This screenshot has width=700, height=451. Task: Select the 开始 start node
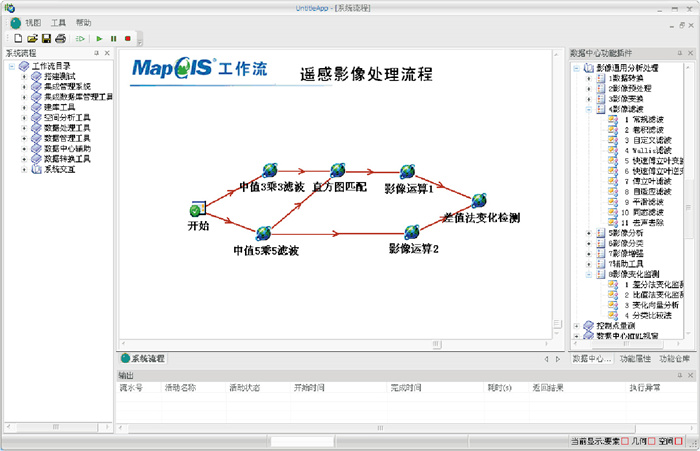[198, 209]
